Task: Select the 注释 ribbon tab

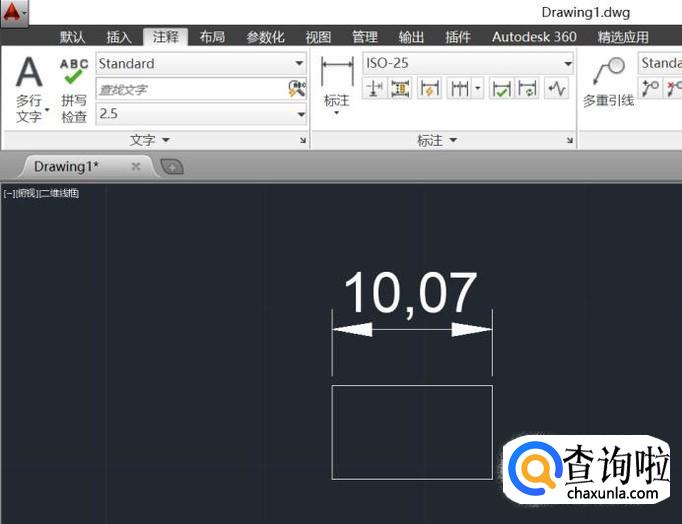Action: (166, 37)
